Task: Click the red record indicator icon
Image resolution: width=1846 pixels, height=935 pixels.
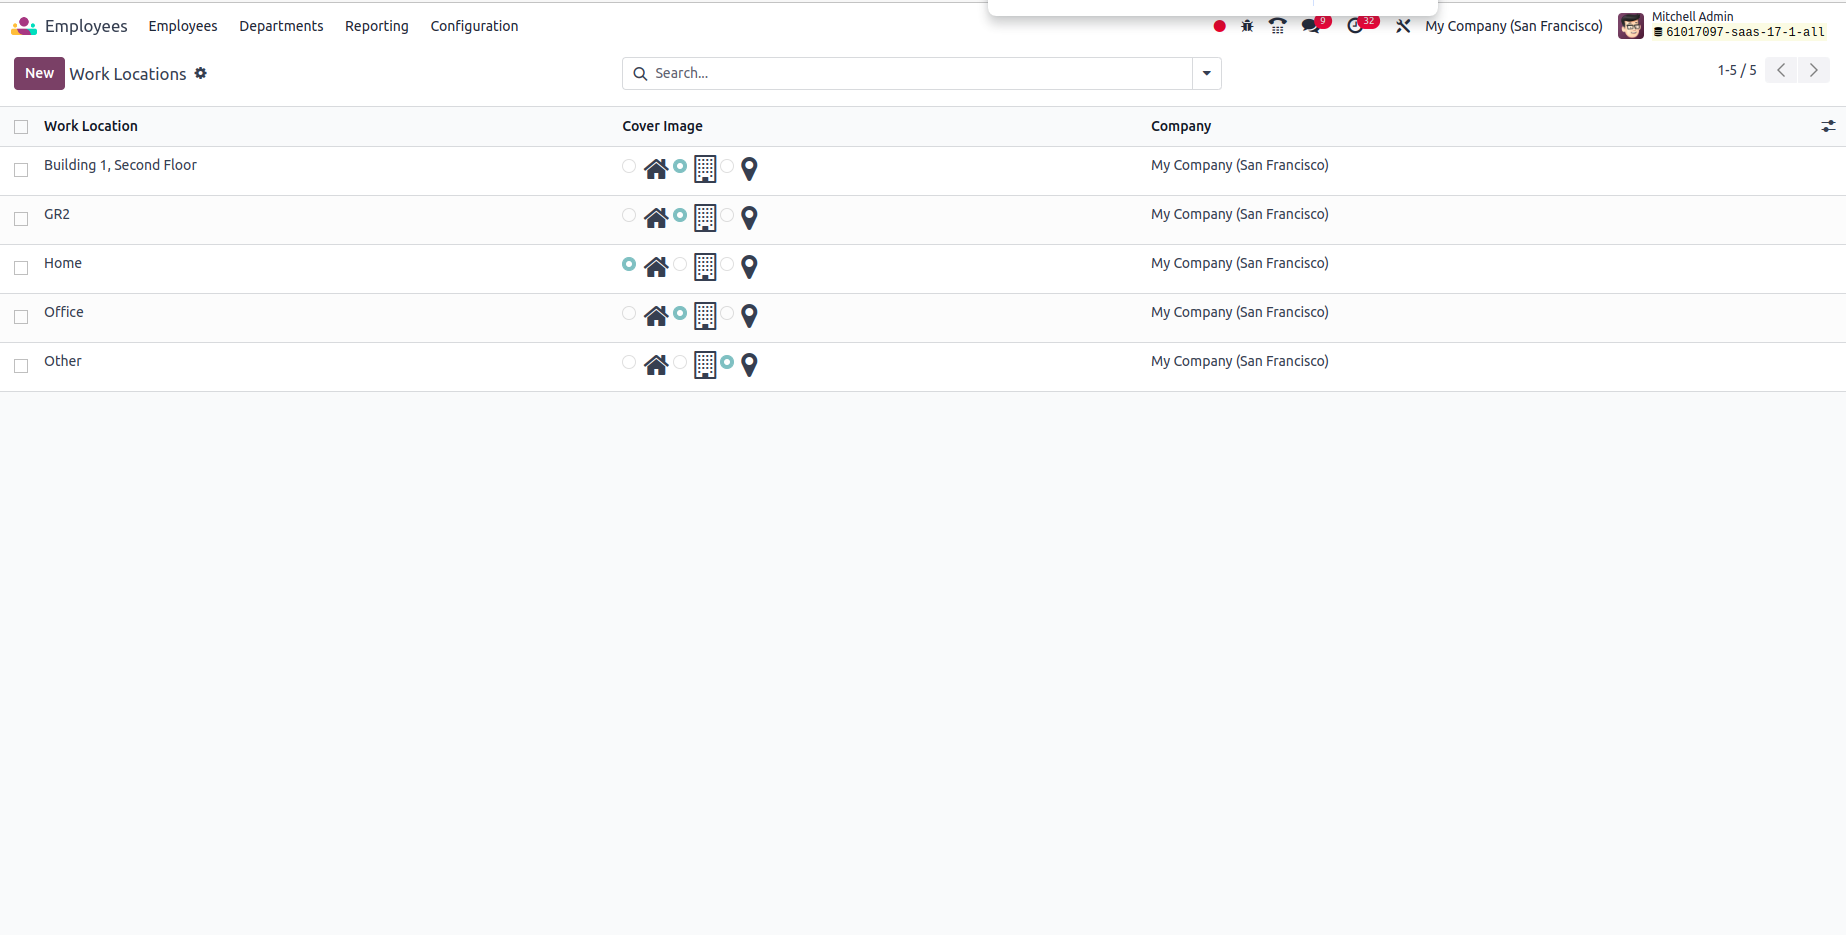Action: tap(1219, 26)
